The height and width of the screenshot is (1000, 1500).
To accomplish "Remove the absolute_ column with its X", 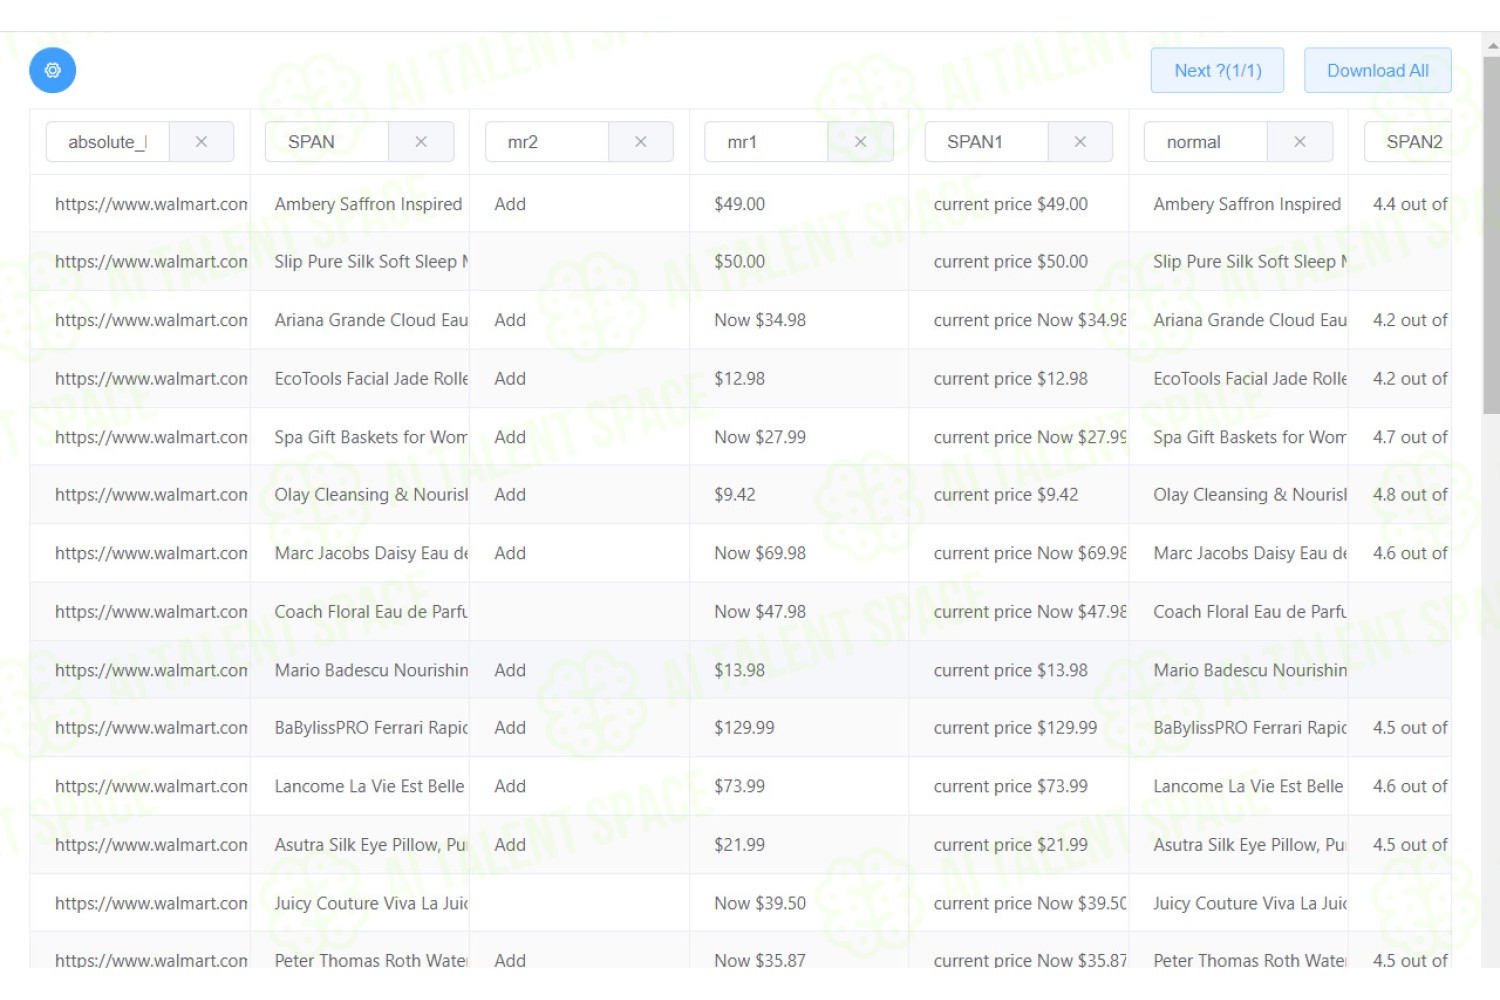I will tap(201, 142).
